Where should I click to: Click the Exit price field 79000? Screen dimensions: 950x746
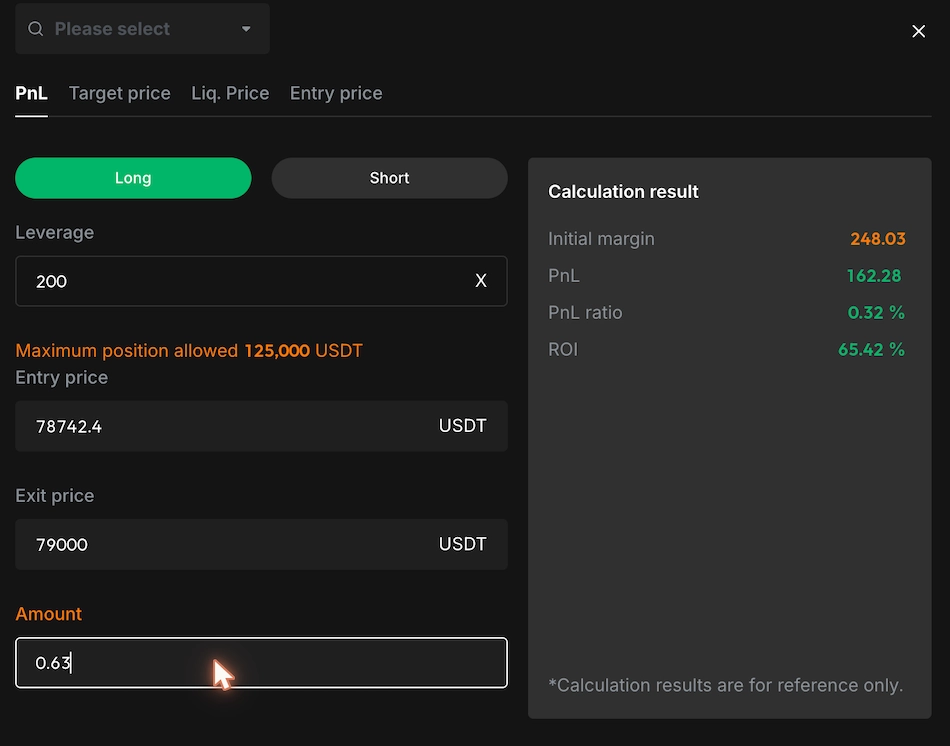pyautogui.click(x=261, y=544)
